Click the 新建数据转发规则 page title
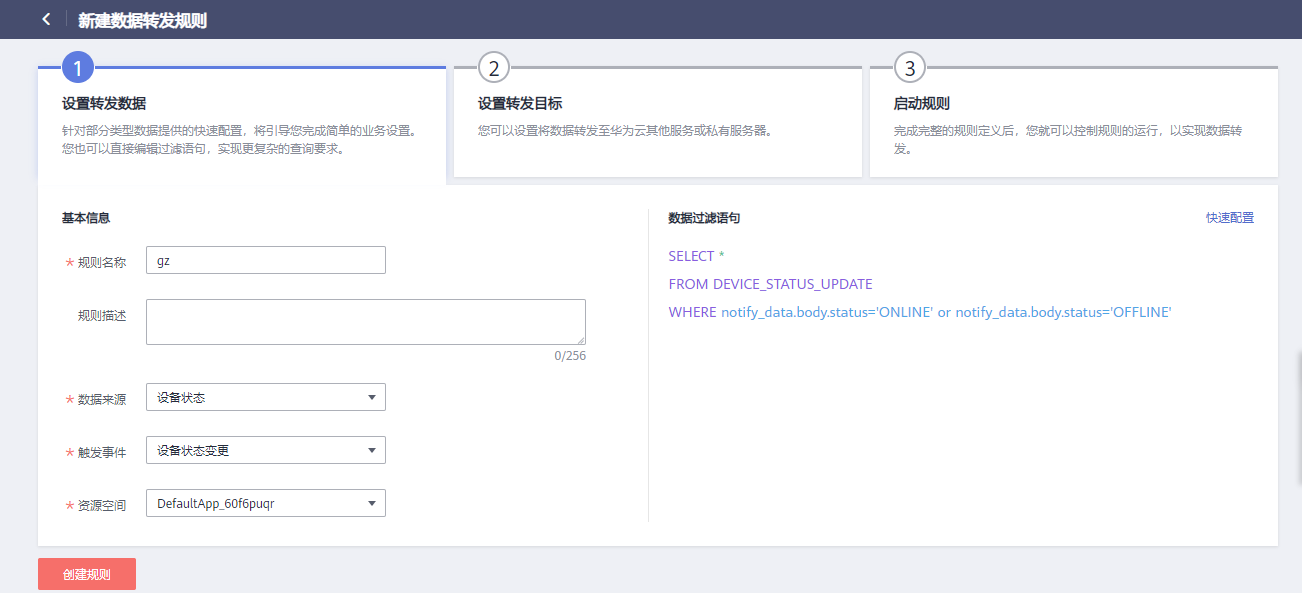1302x593 pixels. [x=142, y=20]
